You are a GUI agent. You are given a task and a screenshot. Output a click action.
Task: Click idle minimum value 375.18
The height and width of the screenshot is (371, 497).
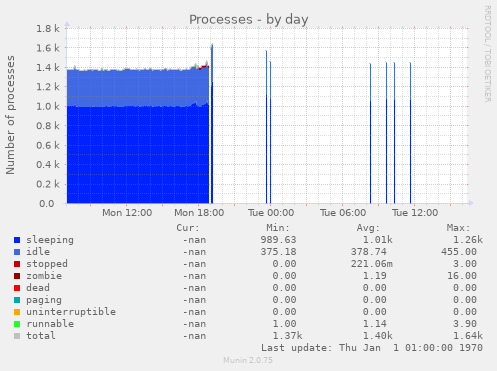[x=278, y=252]
